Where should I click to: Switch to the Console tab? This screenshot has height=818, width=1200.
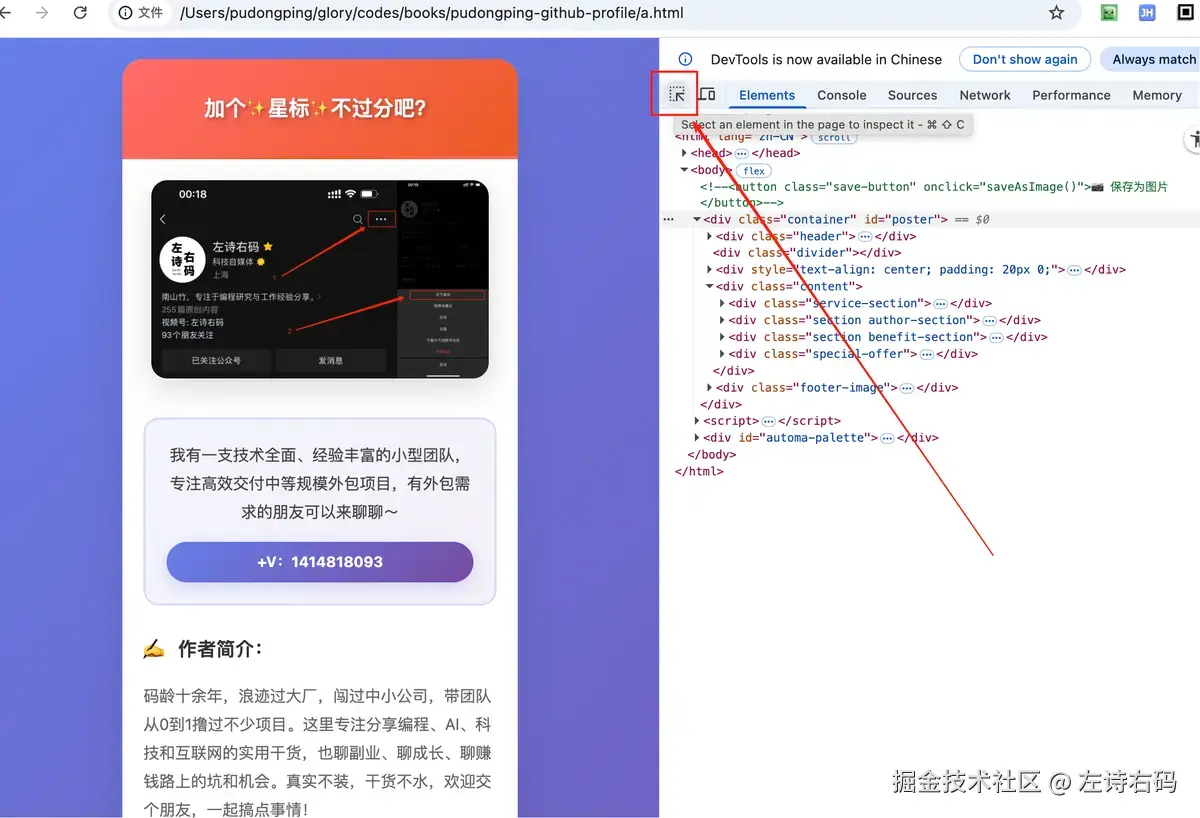(841, 95)
